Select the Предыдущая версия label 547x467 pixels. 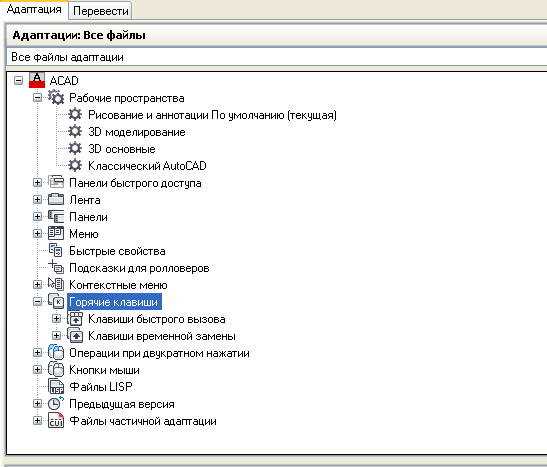coord(122,404)
